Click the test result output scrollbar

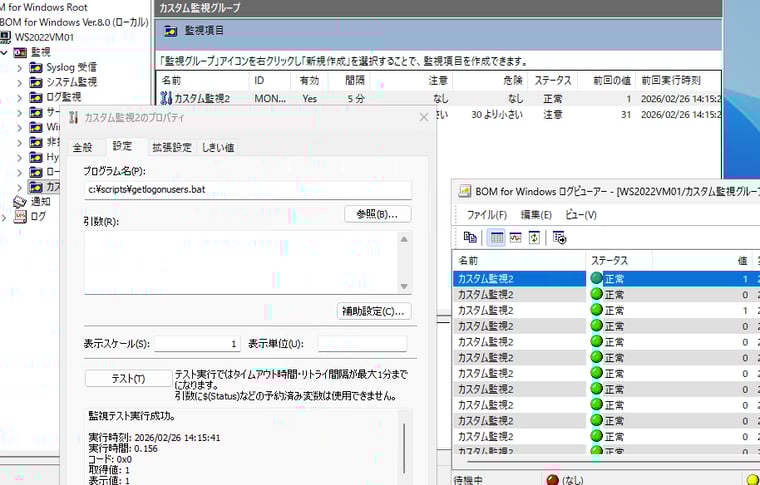click(x=404, y=448)
